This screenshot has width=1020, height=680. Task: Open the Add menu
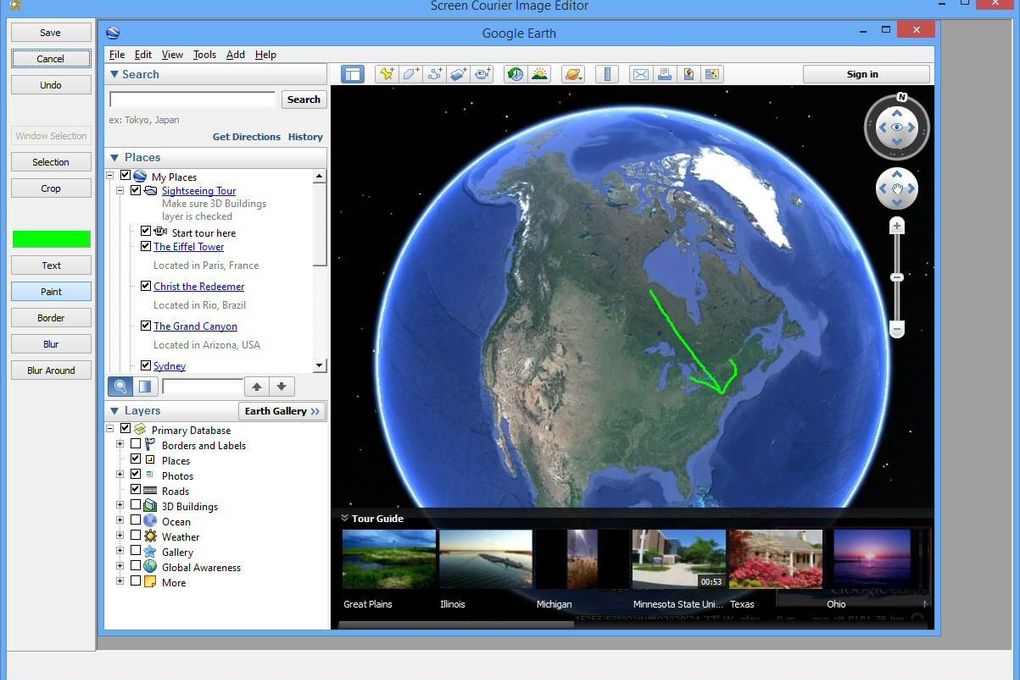tap(235, 55)
